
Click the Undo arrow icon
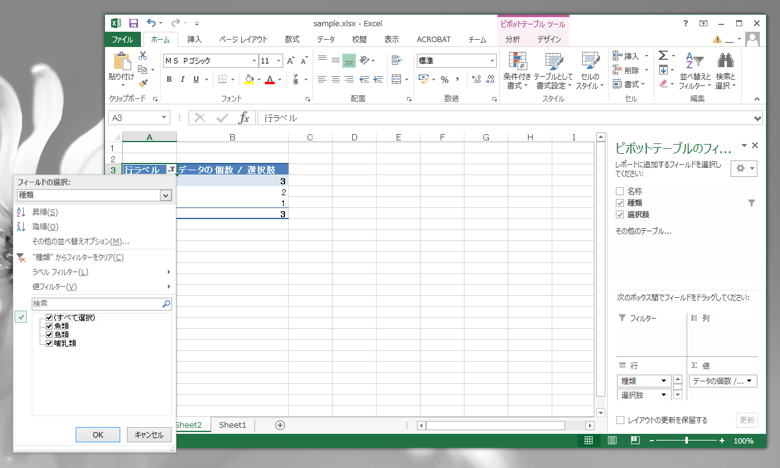[151, 23]
